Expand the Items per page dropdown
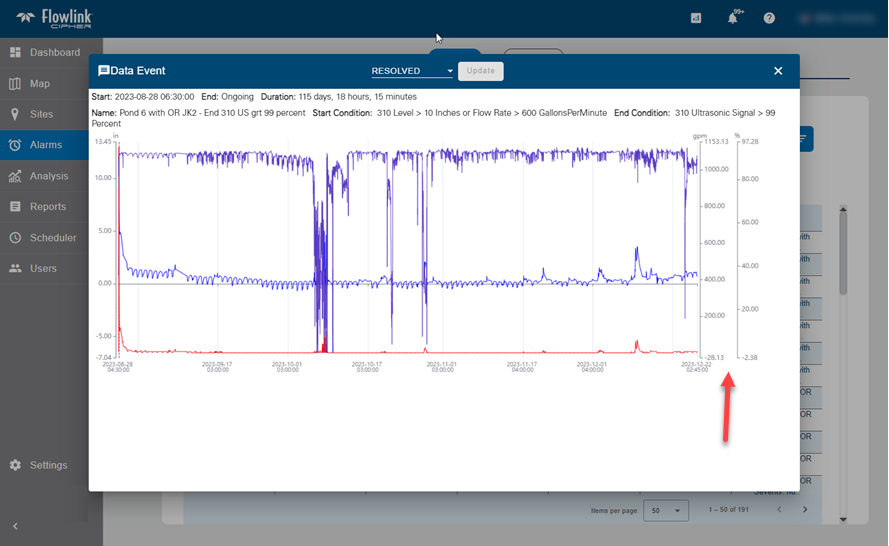Screen dimensions: 889x546 tap(666, 510)
